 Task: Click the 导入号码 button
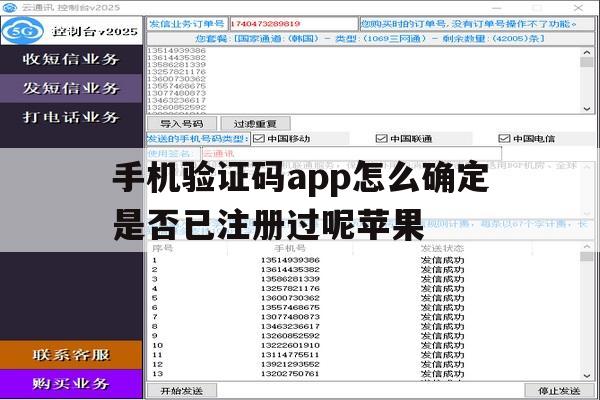tap(182, 124)
